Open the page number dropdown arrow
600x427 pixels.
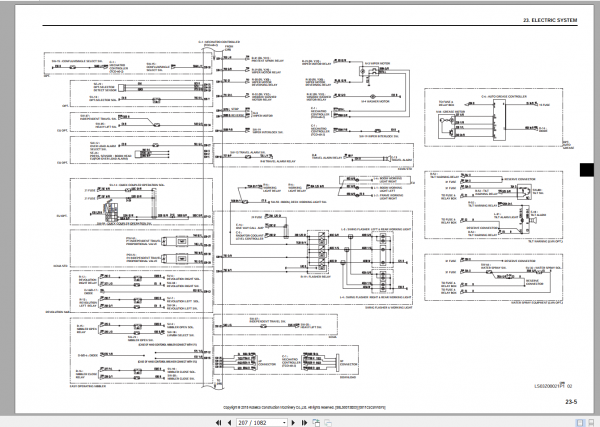284,422
